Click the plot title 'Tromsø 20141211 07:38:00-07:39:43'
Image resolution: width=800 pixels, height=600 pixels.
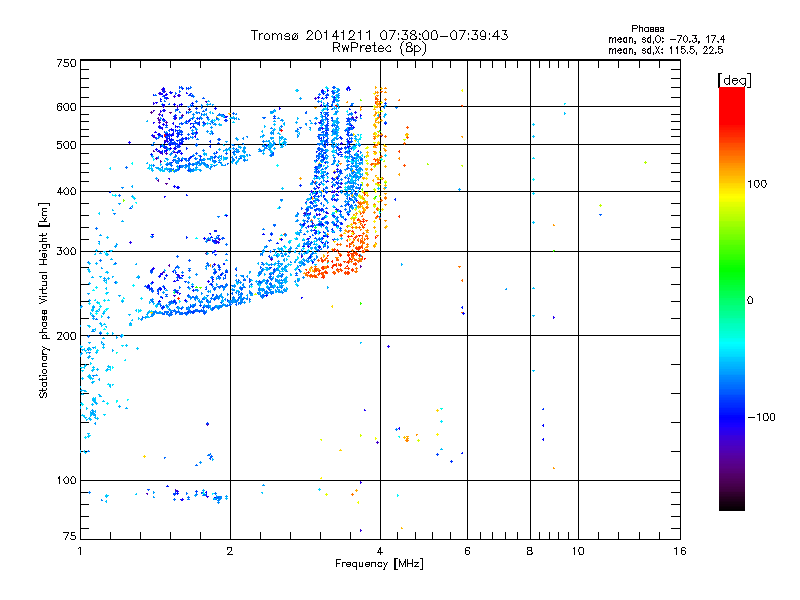tap(379, 35)
